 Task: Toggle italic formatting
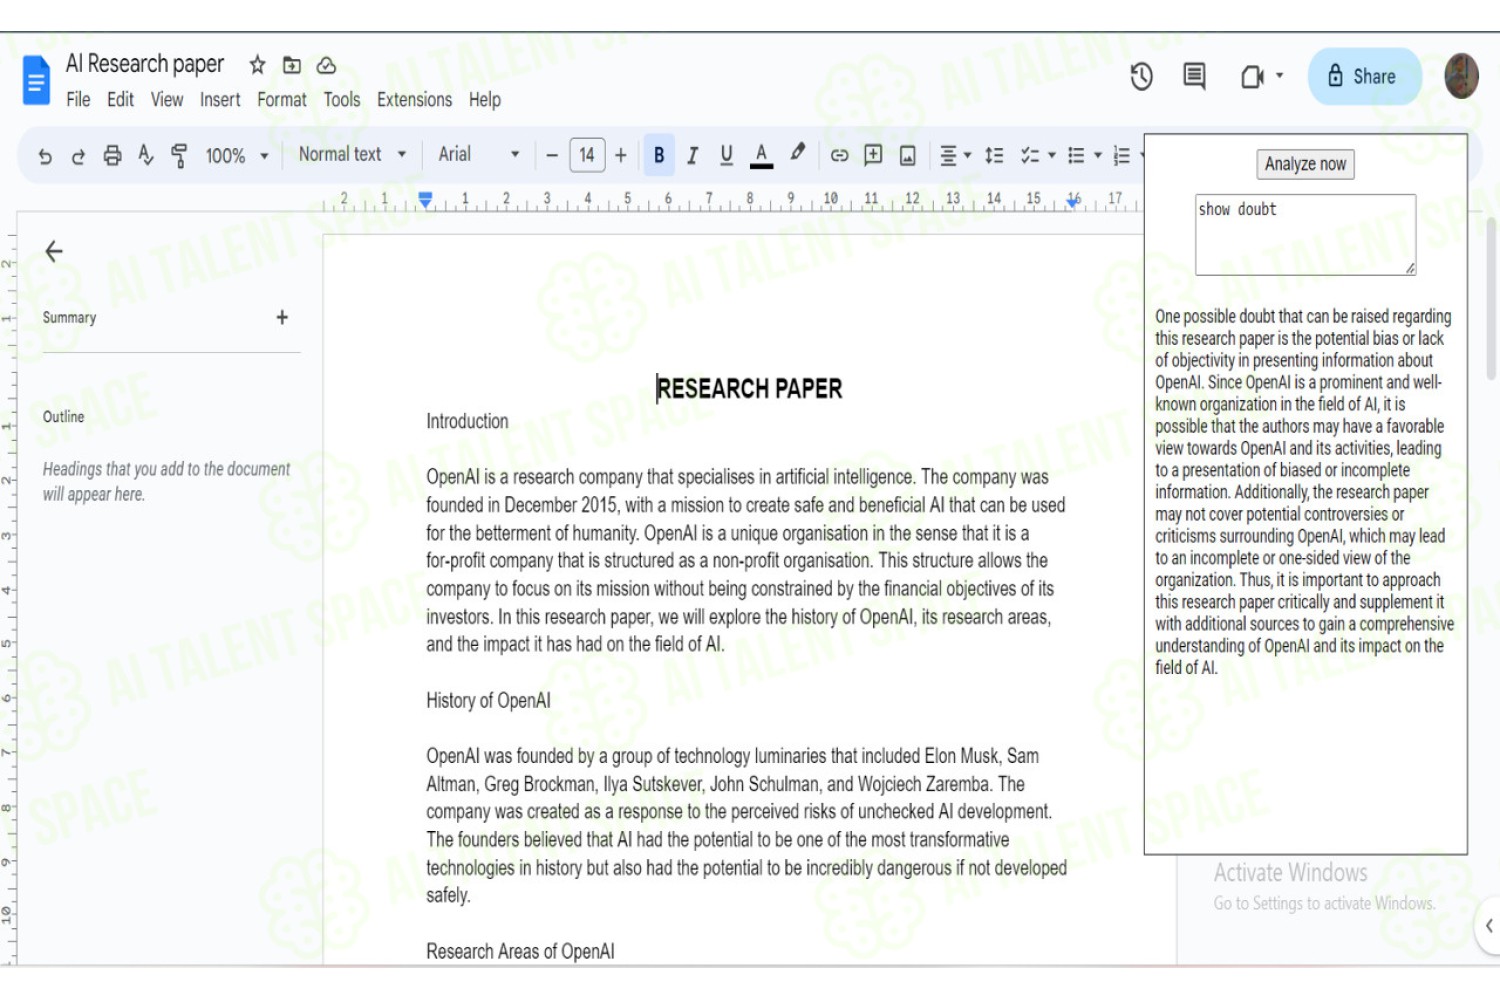coord(692,155)
